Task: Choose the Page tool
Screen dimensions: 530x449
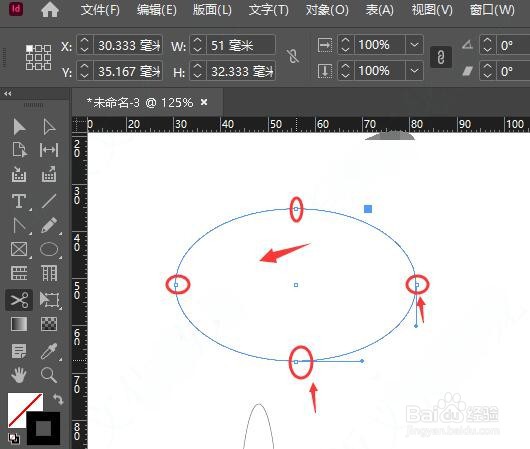Action: tap(19, 150)
